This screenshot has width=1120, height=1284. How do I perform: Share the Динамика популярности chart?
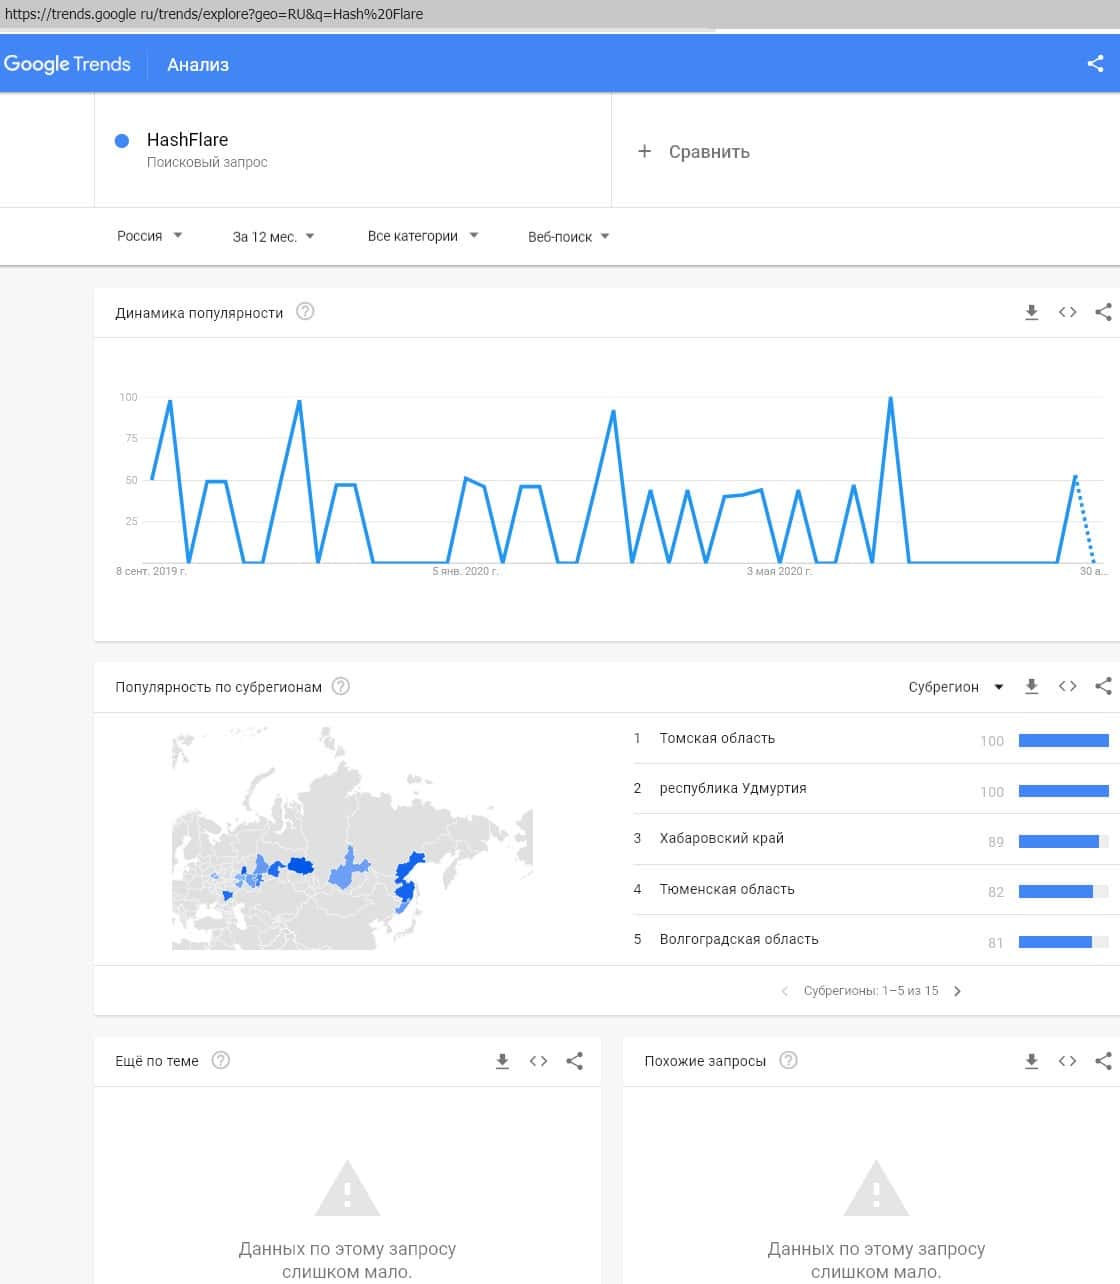click(1103, 313)
